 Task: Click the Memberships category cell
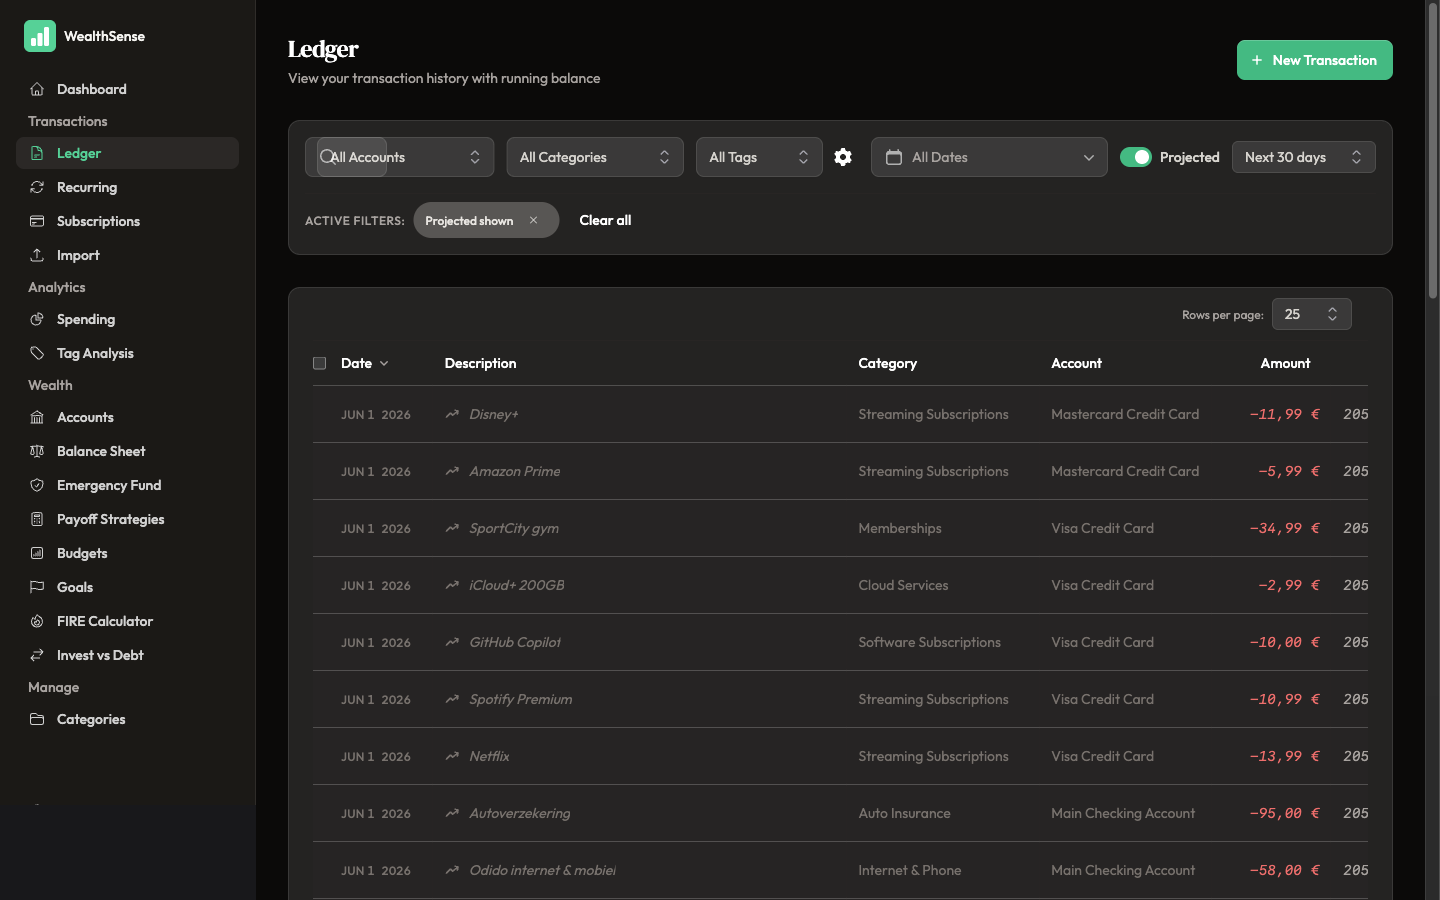pyautogui.click(x=900, y=528)
